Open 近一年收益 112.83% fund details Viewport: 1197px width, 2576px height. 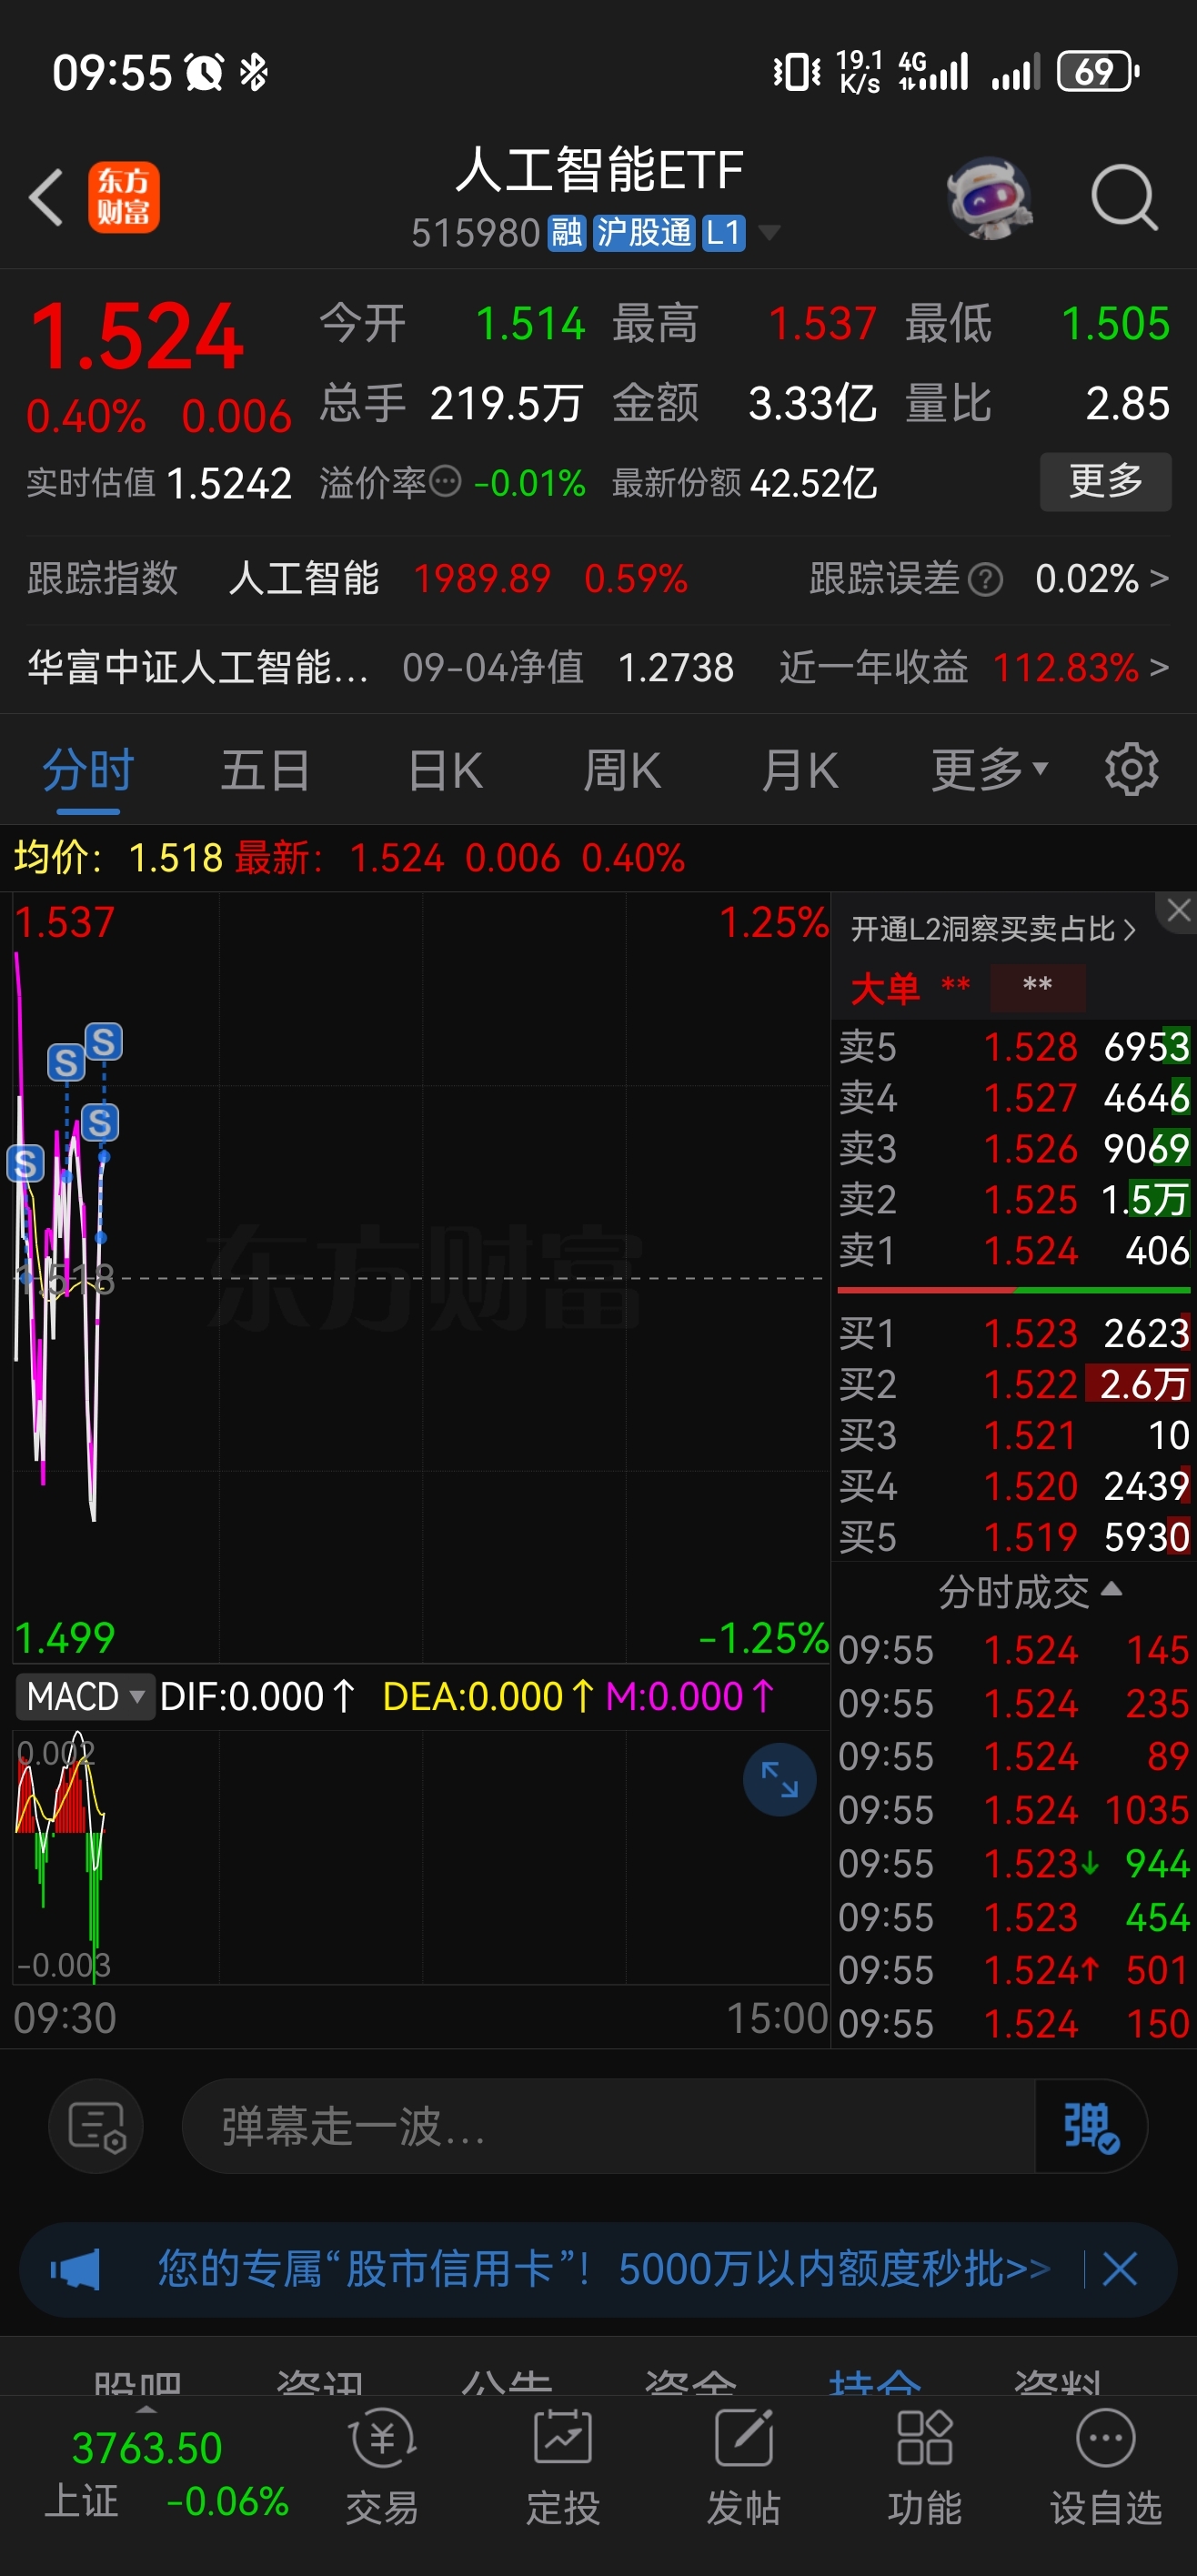pyautogui.click(x=974, y=667)
